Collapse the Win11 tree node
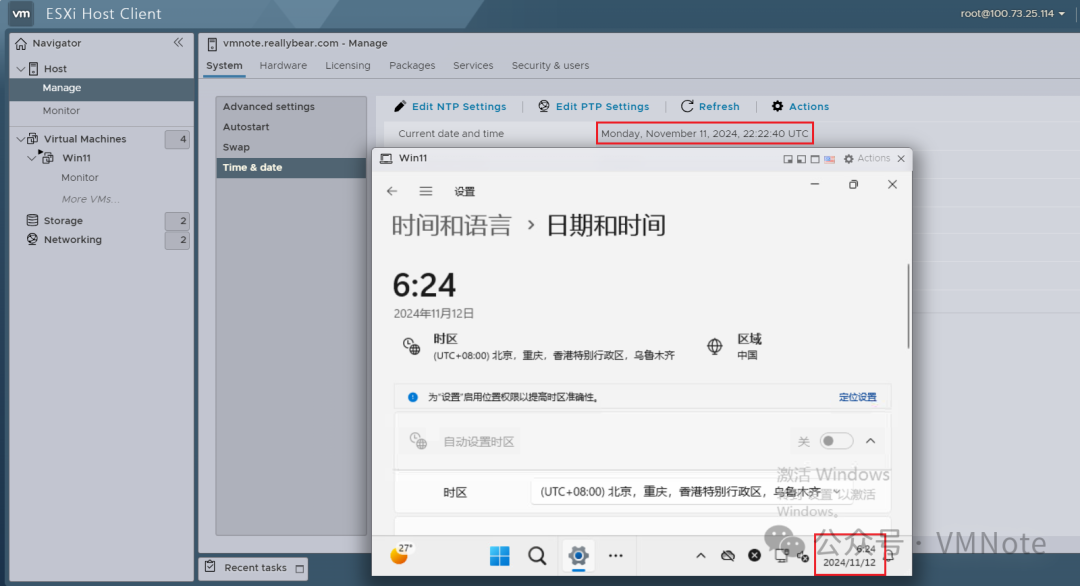 (x=31, y=158)
